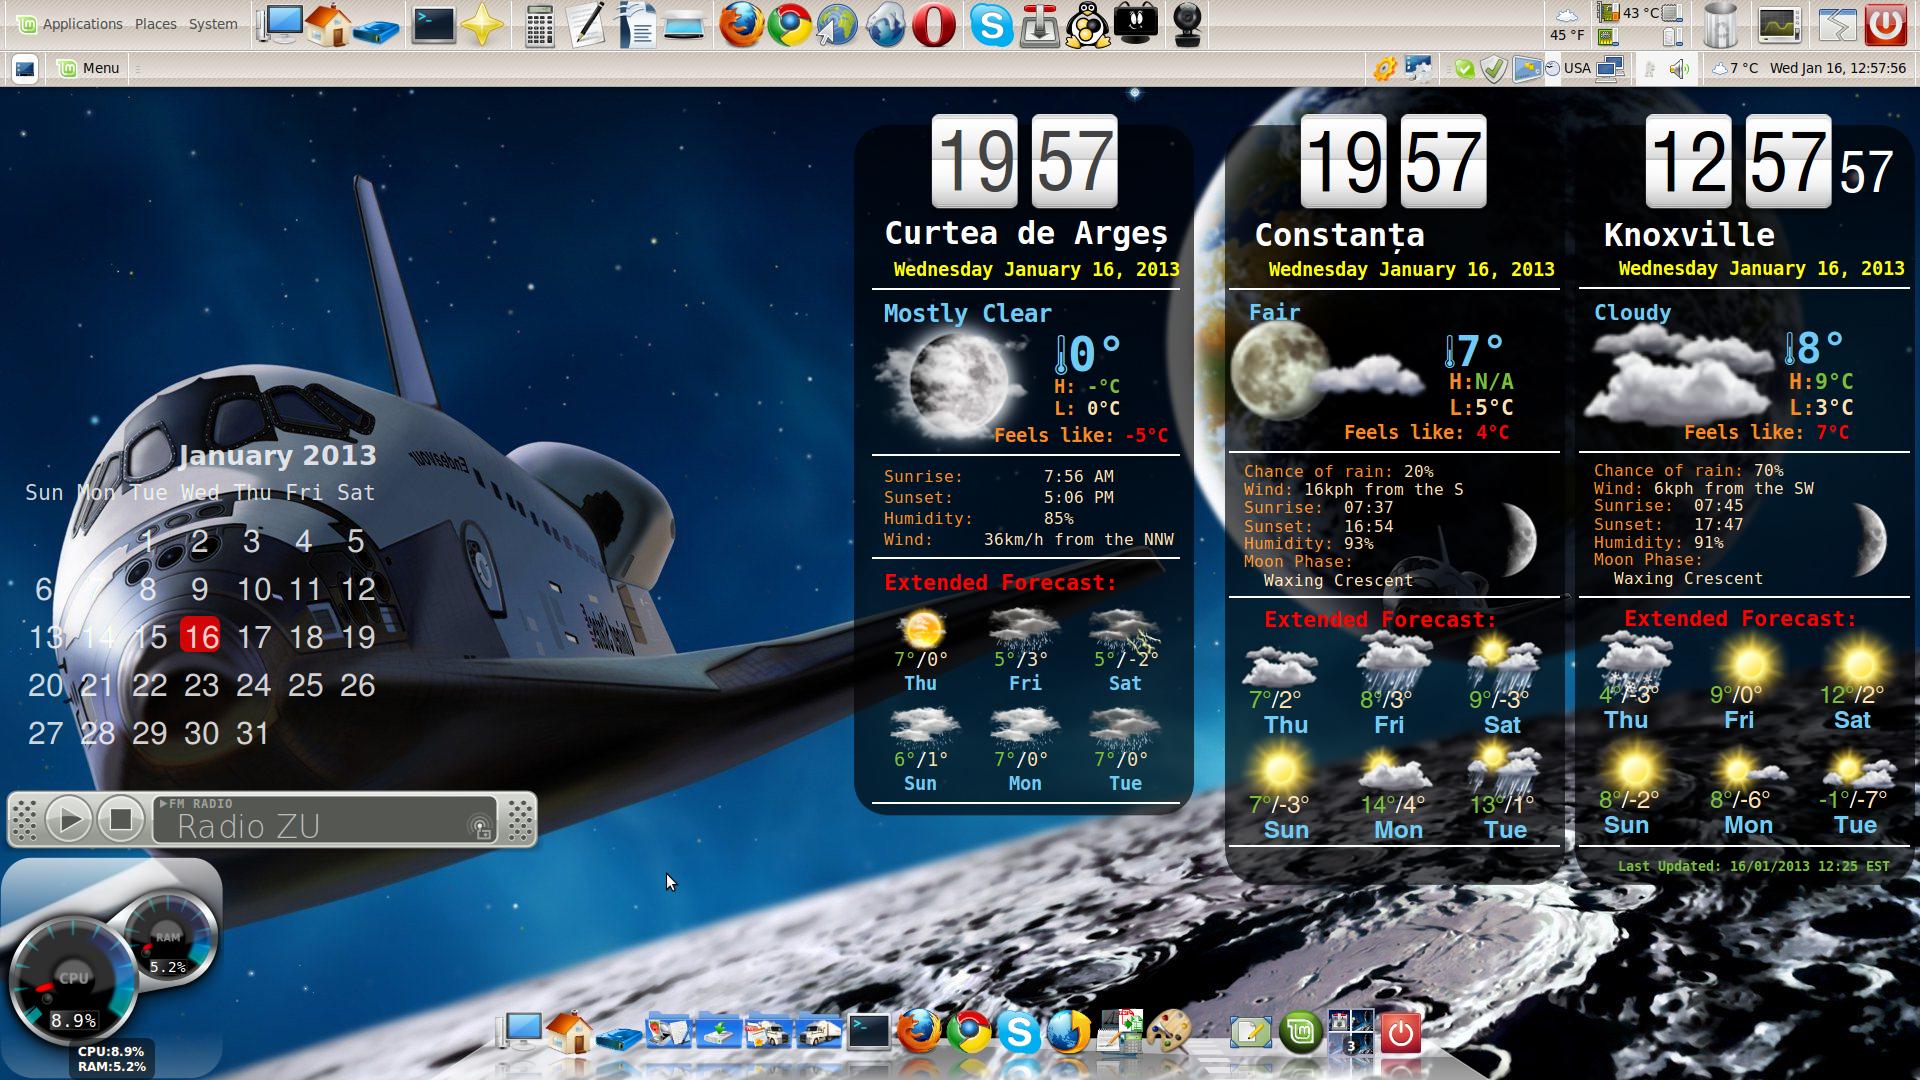This screenshot has height=1080, width=1920.
Task: Launch Skype from the top panel
Action: [991, 25]
